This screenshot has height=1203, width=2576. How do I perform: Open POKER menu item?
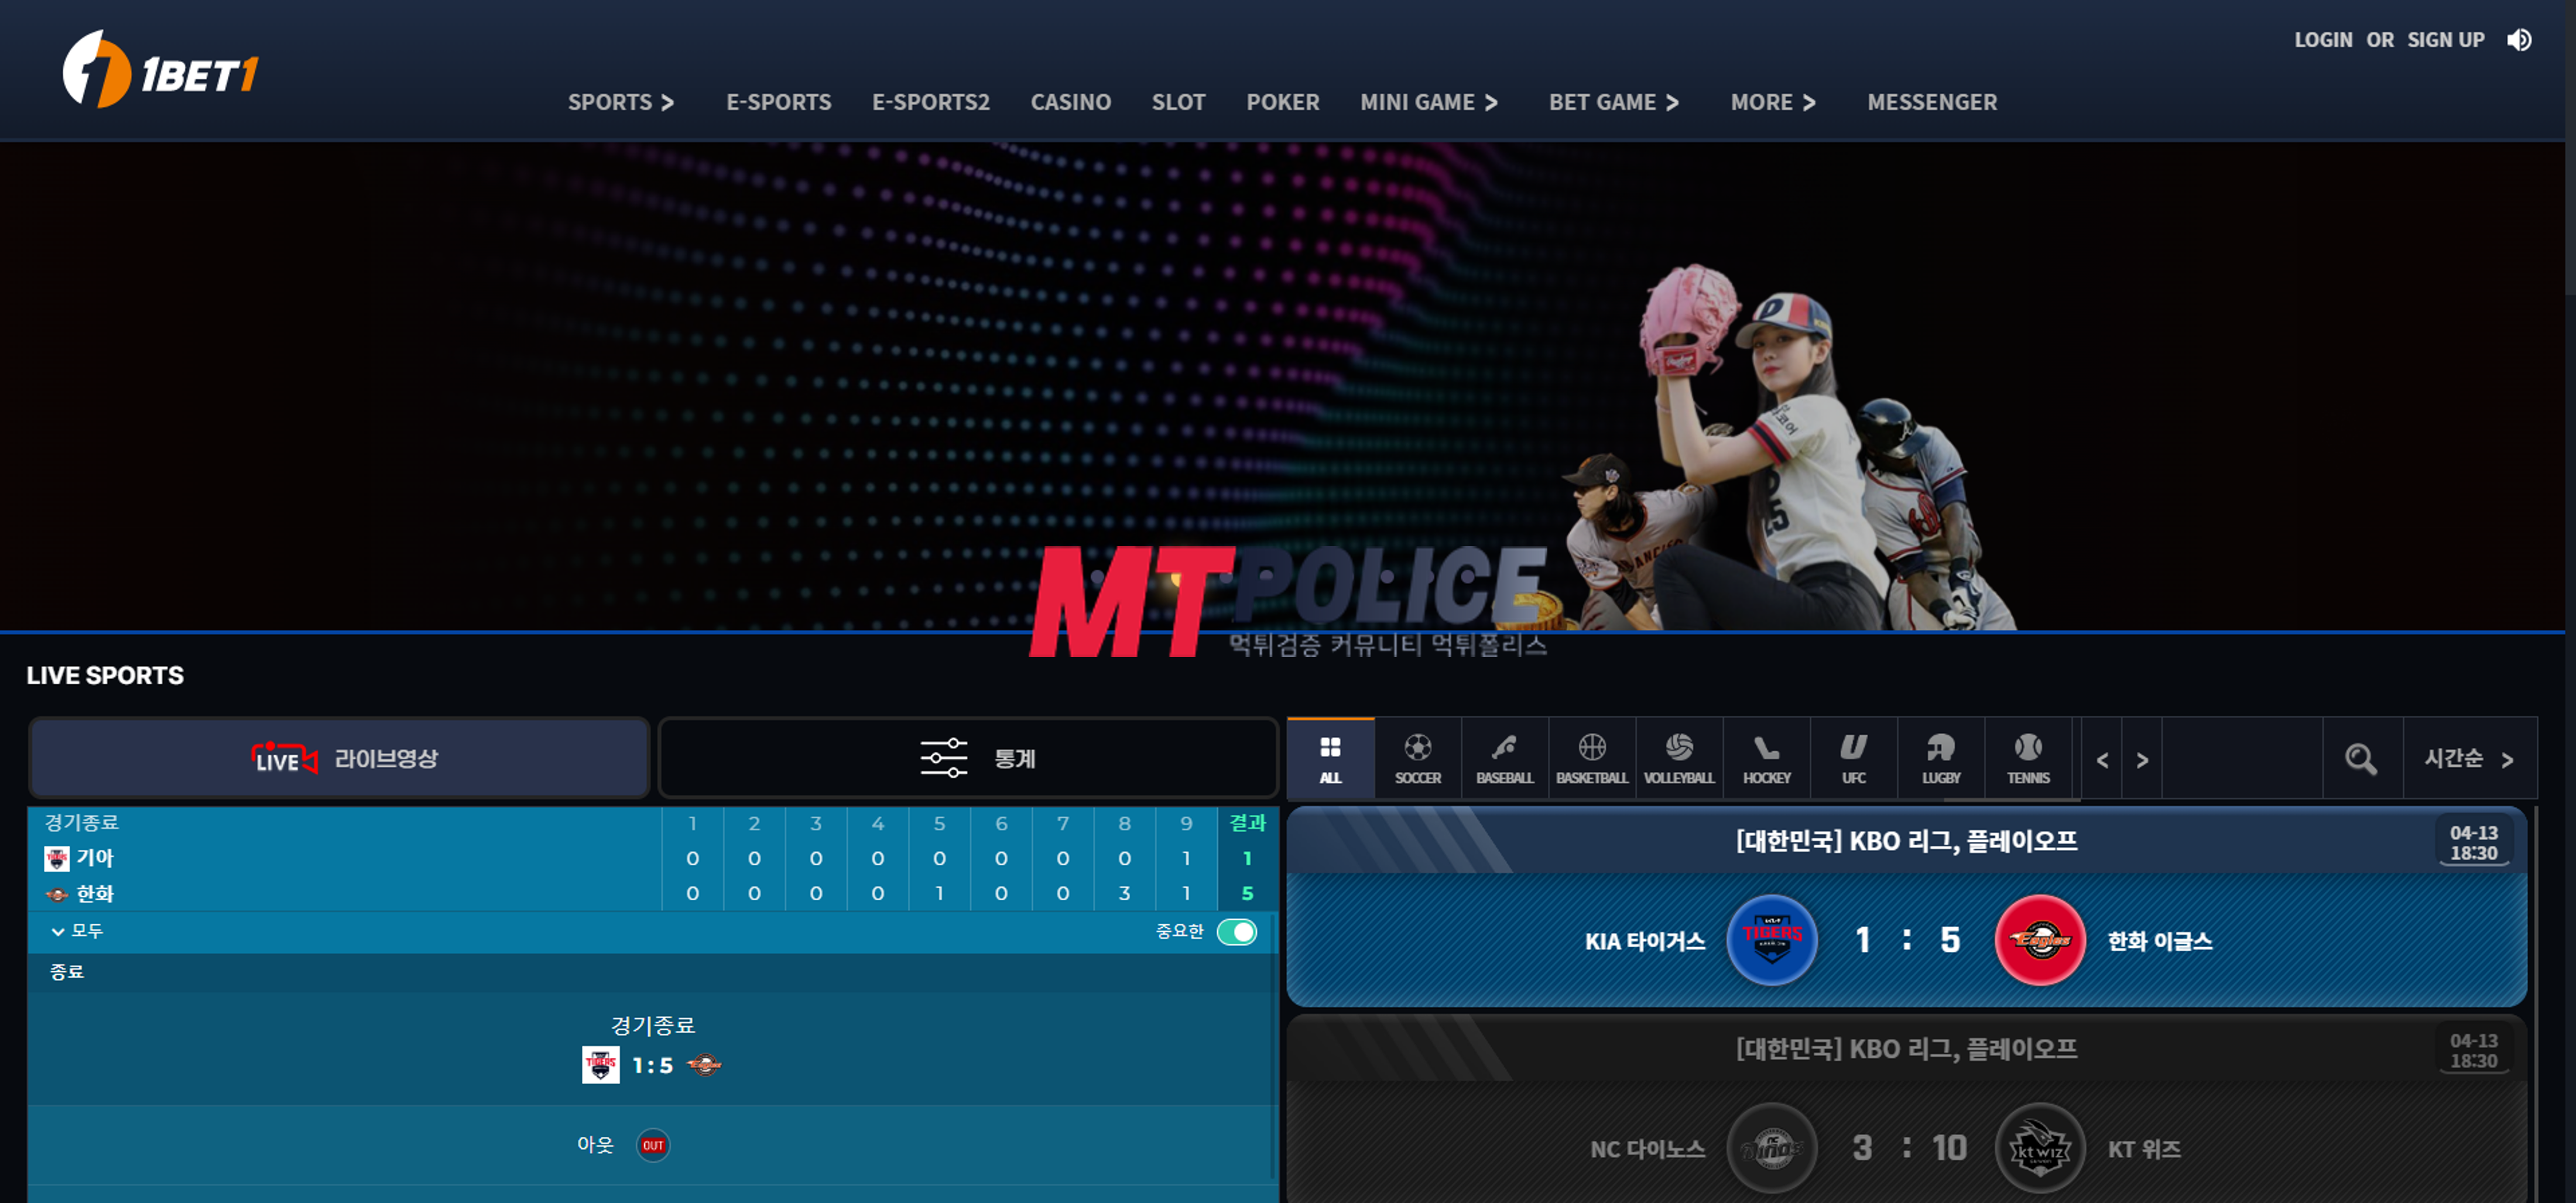[1283, 102]
